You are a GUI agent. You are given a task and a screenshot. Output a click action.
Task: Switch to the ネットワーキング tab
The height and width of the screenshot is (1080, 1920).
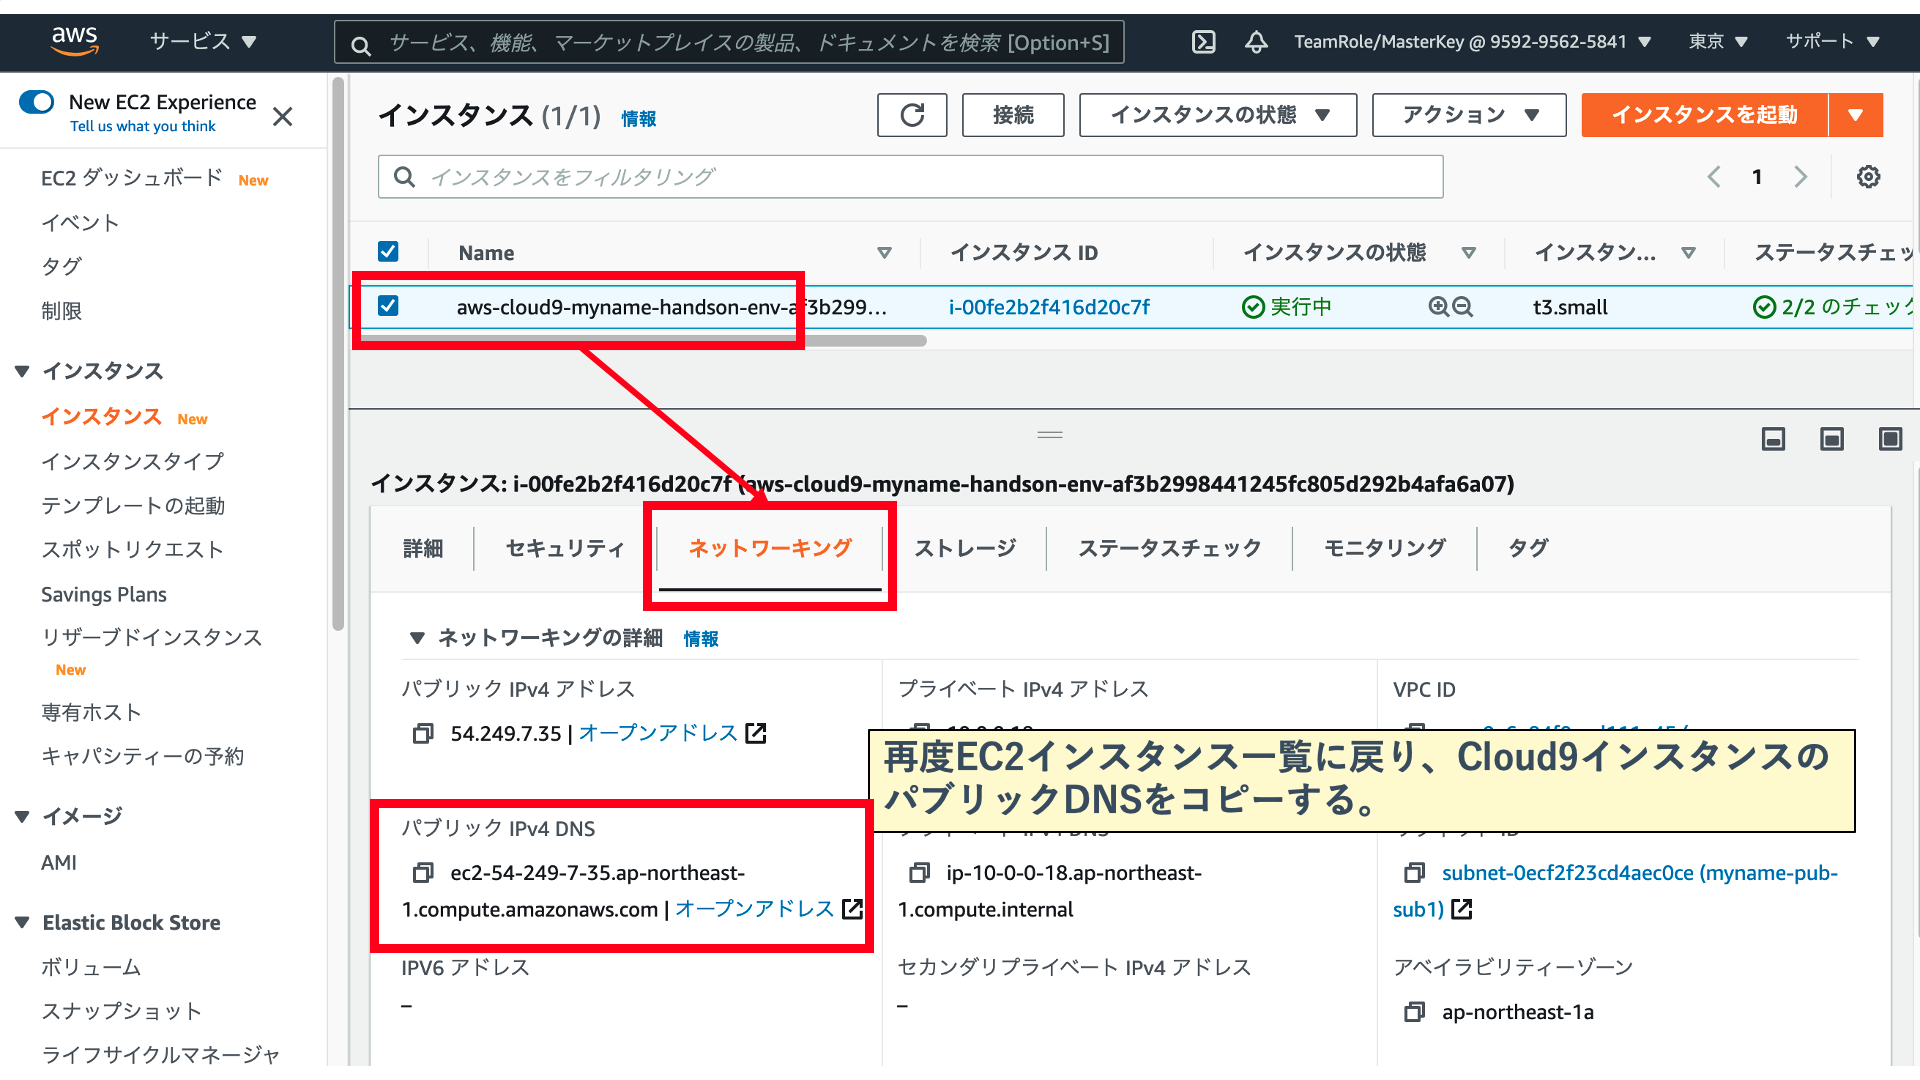(770, 548)
